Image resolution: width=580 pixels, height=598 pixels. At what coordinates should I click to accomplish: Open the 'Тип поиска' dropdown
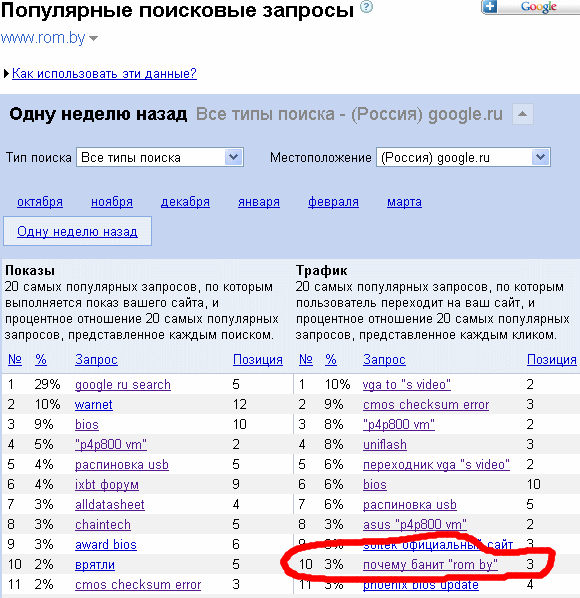click(x=160, y=158)
